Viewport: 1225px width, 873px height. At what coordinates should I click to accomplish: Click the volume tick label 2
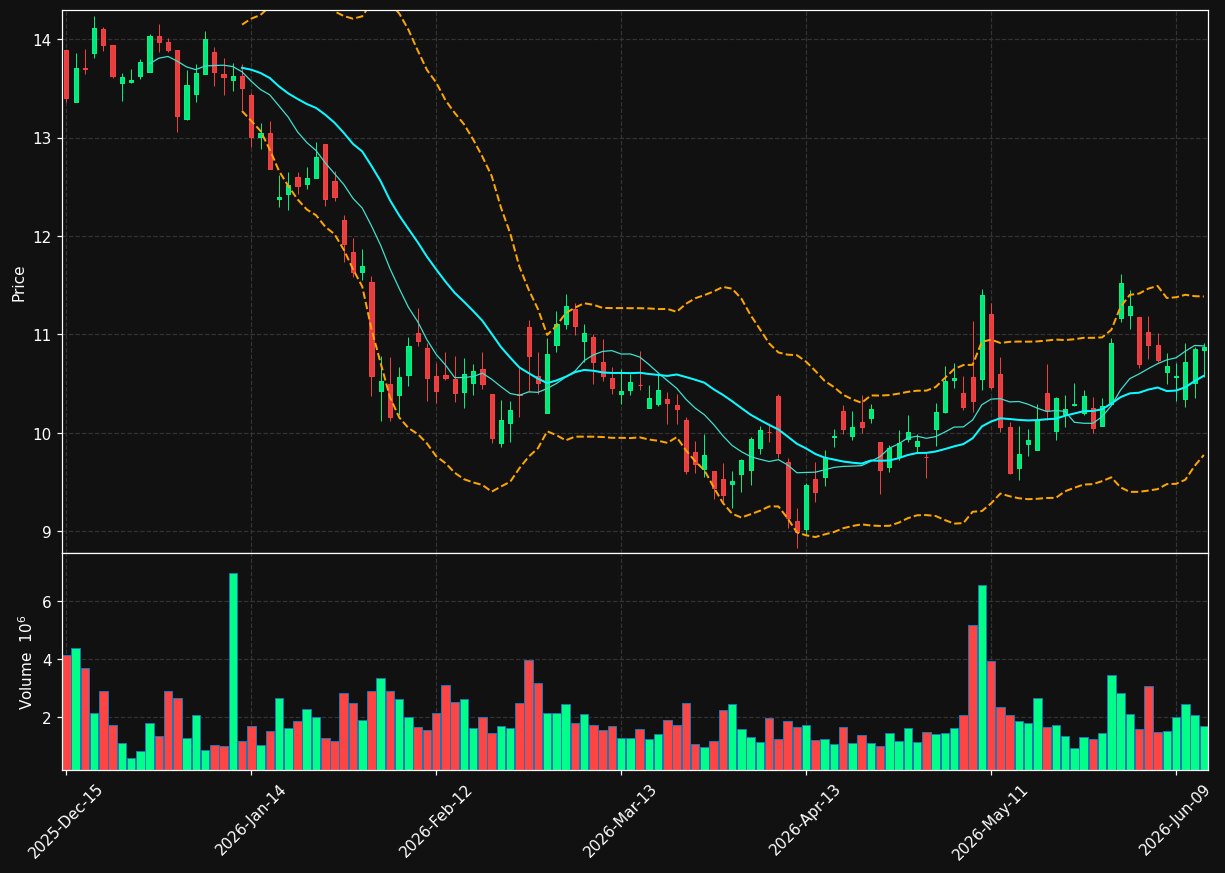pos(48,718)
